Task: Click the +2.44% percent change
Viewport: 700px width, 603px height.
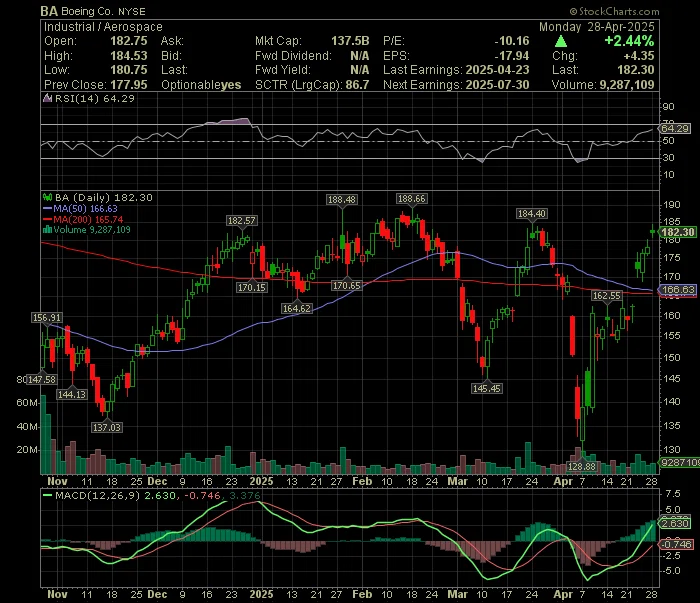Action: (x=629, y=41)
